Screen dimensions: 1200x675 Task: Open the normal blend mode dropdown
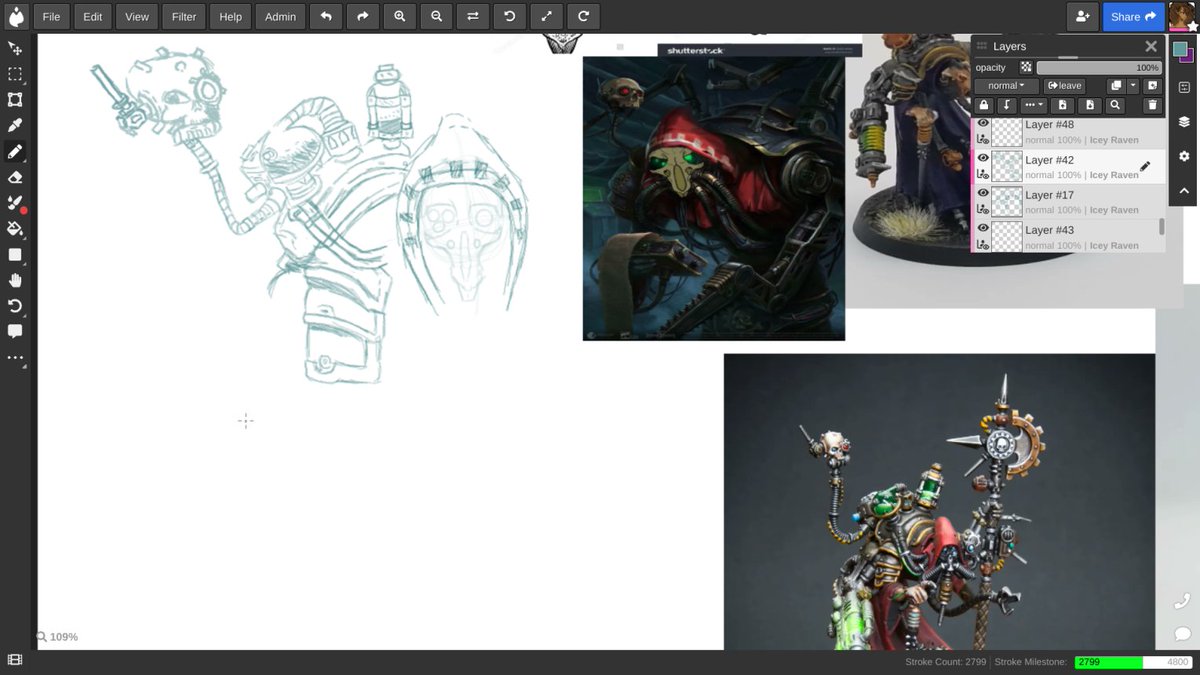point(1006,86)
